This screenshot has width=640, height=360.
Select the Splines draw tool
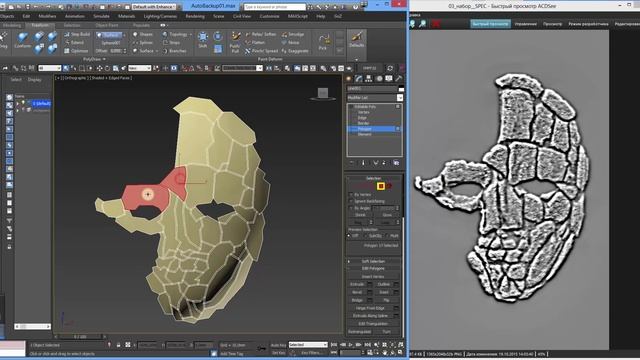[143, 42]
